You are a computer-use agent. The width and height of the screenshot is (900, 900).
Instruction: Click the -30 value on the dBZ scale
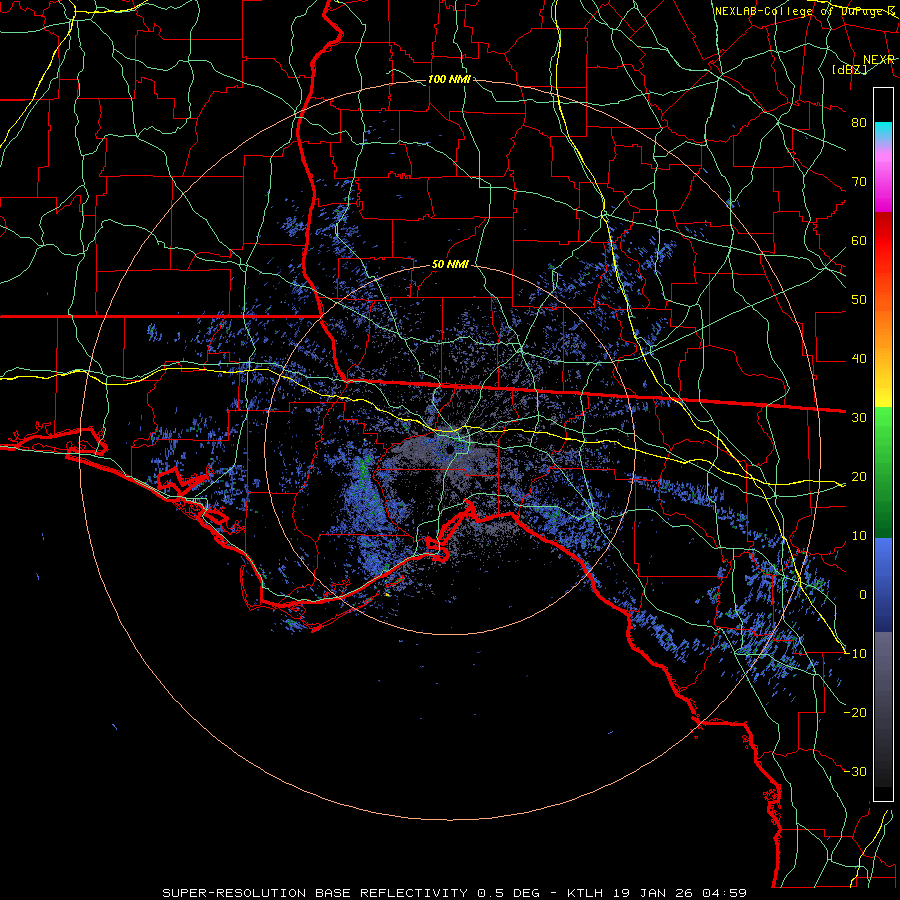855,771
